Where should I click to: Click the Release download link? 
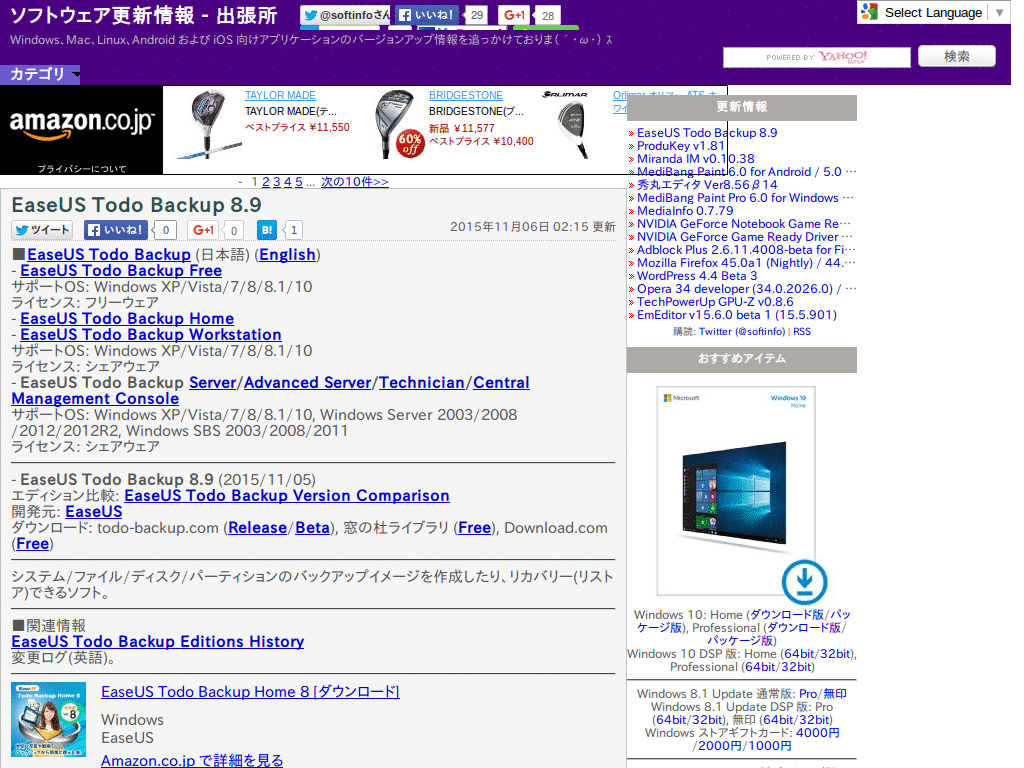pyautogui.click(x=257, y=528)
